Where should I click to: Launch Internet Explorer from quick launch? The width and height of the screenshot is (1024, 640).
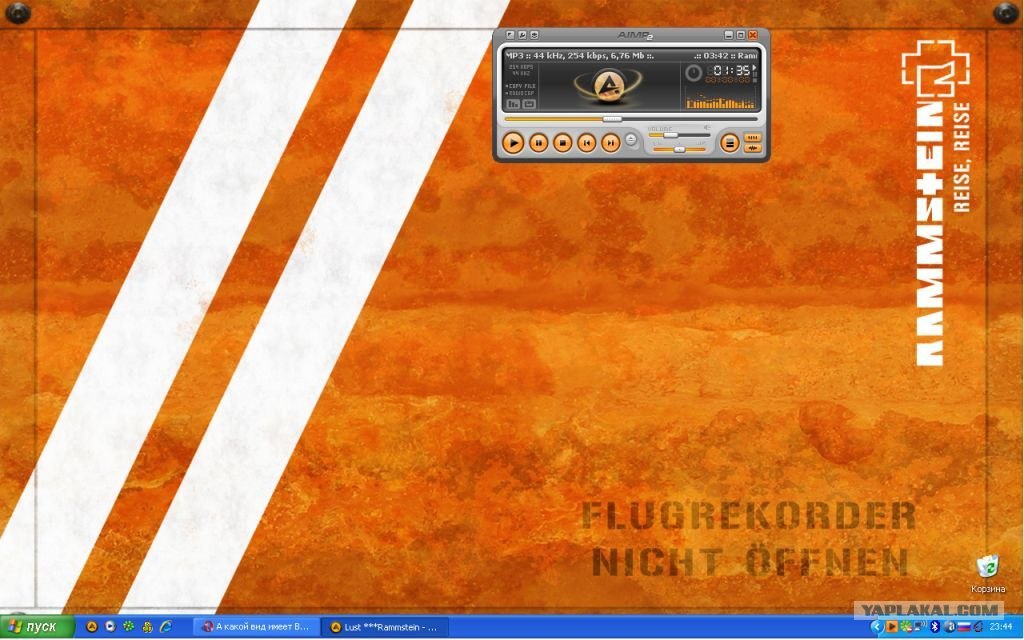point(165,627)
